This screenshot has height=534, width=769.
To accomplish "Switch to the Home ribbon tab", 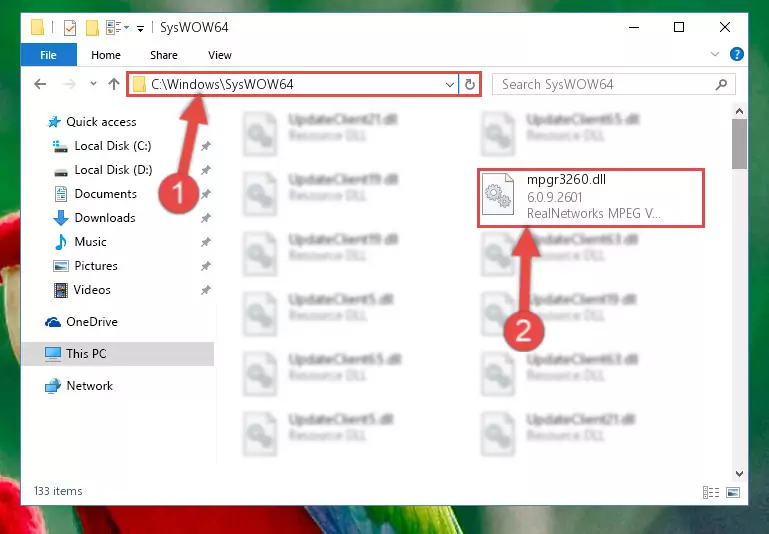I will click(x=106, y=55).
